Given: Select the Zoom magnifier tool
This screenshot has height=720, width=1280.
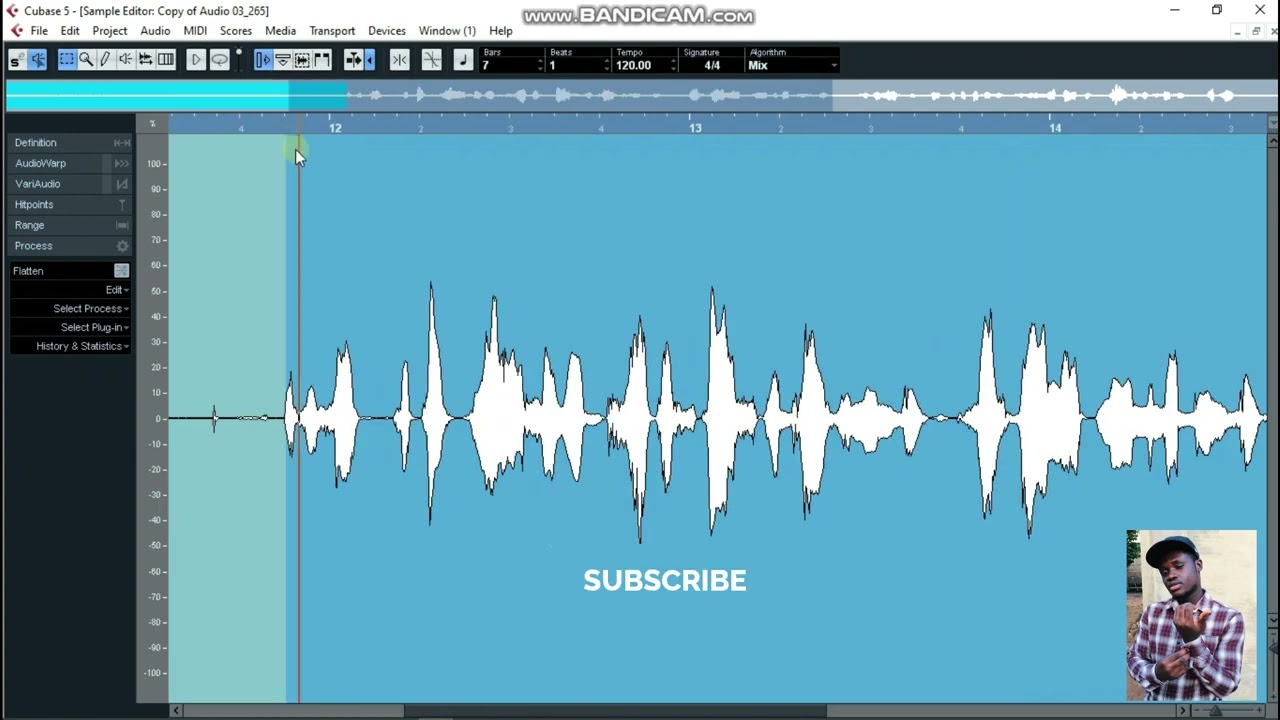Looking at the screenshot, I should (x=86, y=60).
